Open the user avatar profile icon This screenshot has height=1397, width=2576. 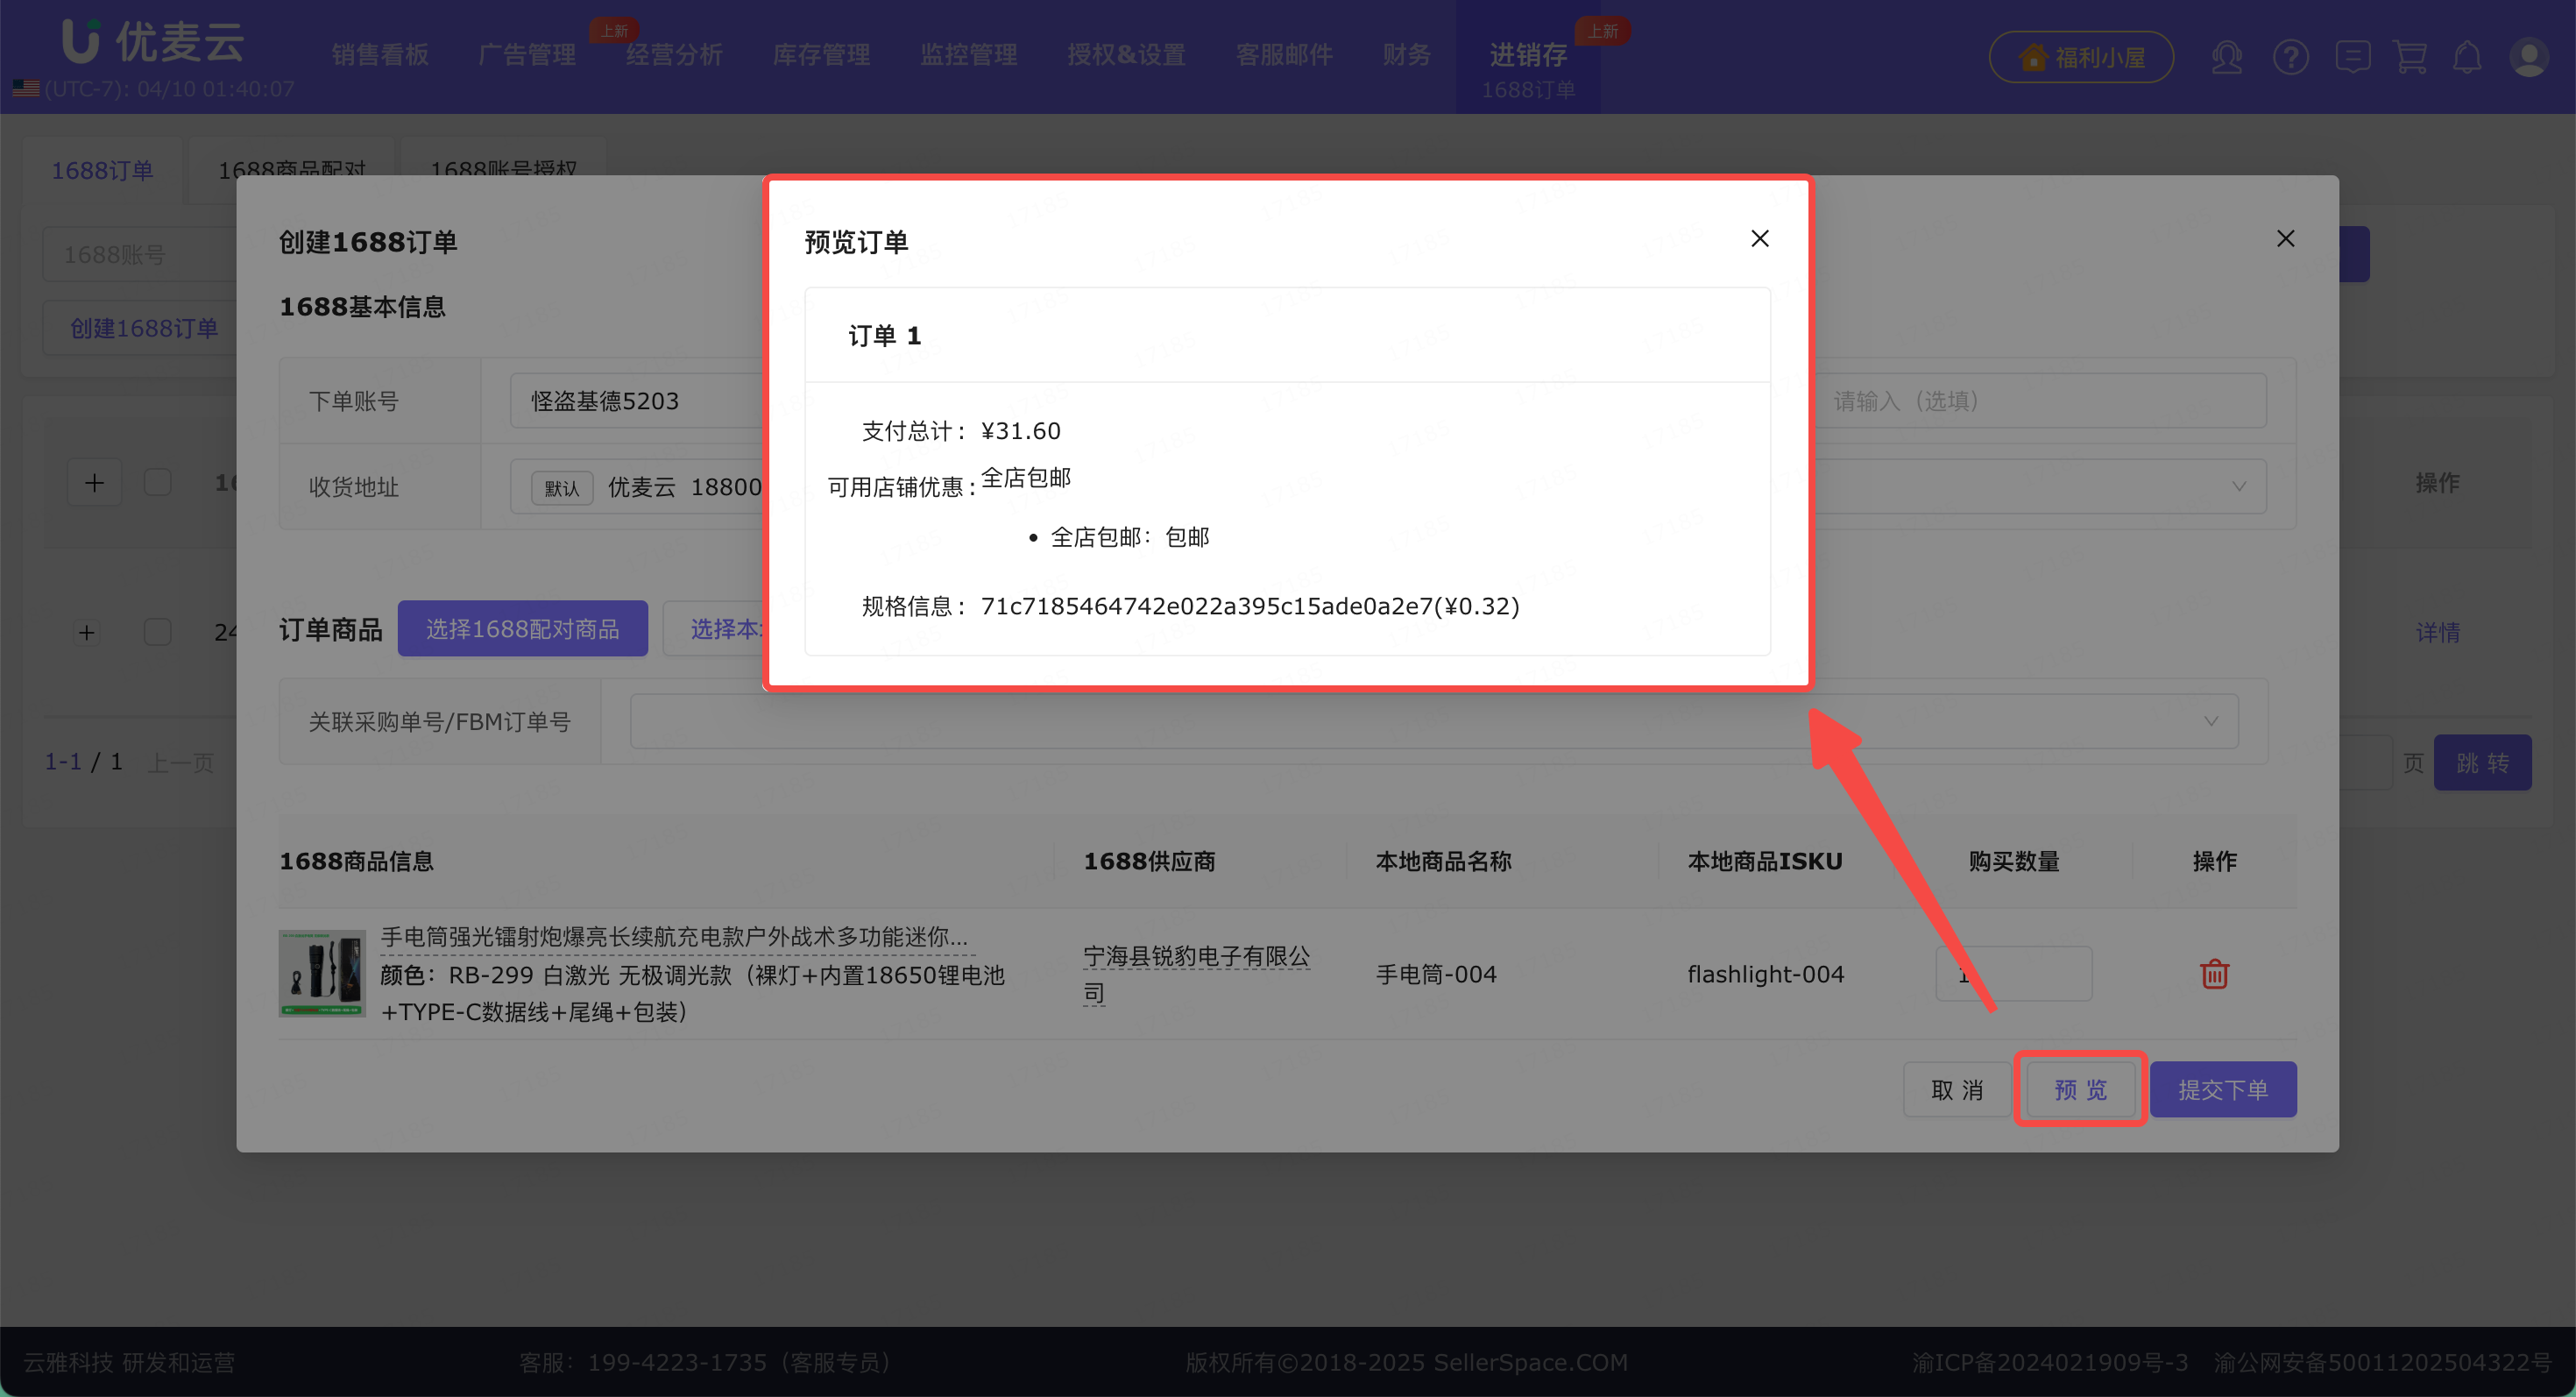tap(2529, 57)
